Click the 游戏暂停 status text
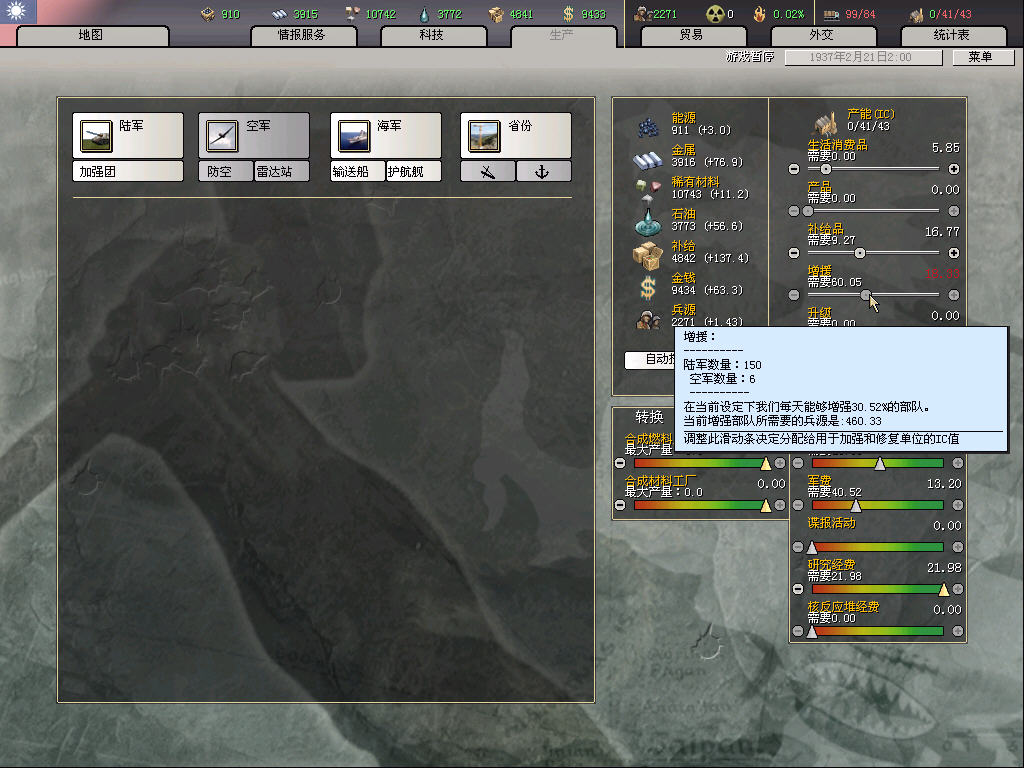Image resolution: width=1024 pixels, height=768 pixels. [x=750, y=57]
